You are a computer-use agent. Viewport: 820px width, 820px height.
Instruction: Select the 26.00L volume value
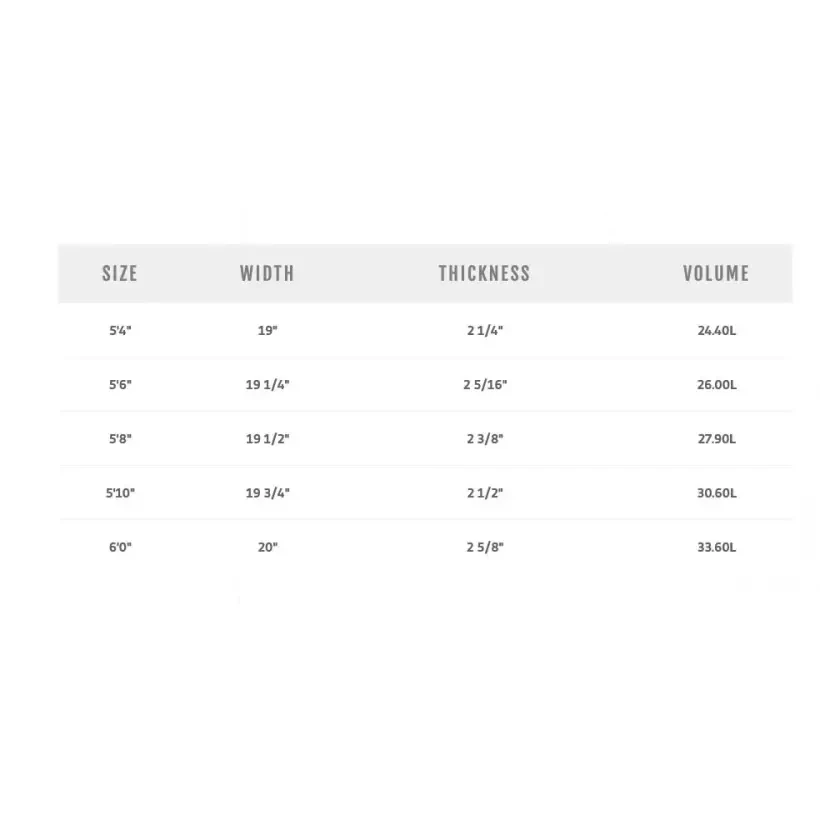click(x=716, y=384)
